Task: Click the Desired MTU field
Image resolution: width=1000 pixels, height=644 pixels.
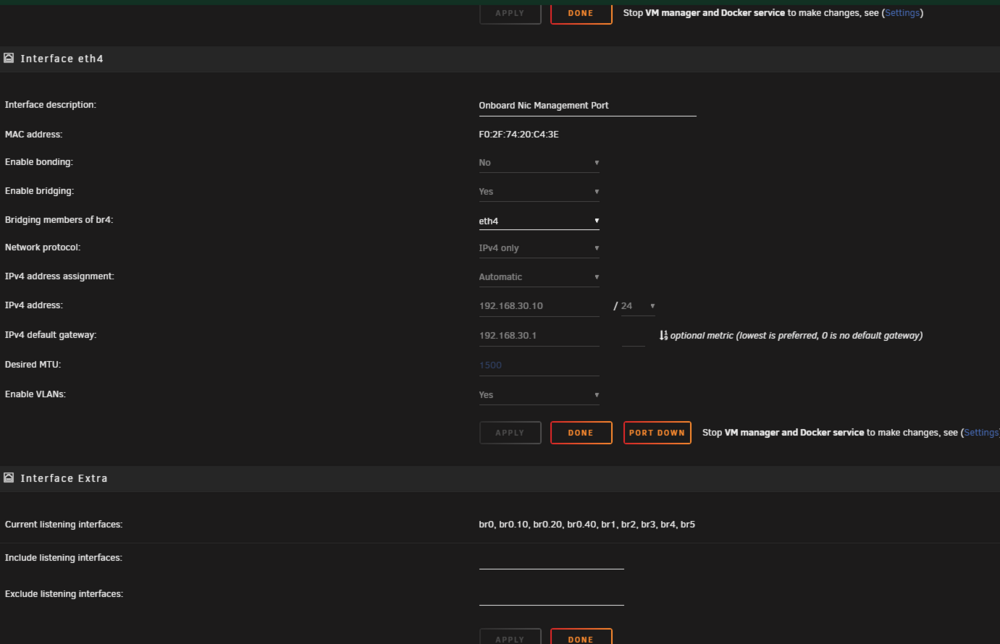Action: click(x=539, y=365)
